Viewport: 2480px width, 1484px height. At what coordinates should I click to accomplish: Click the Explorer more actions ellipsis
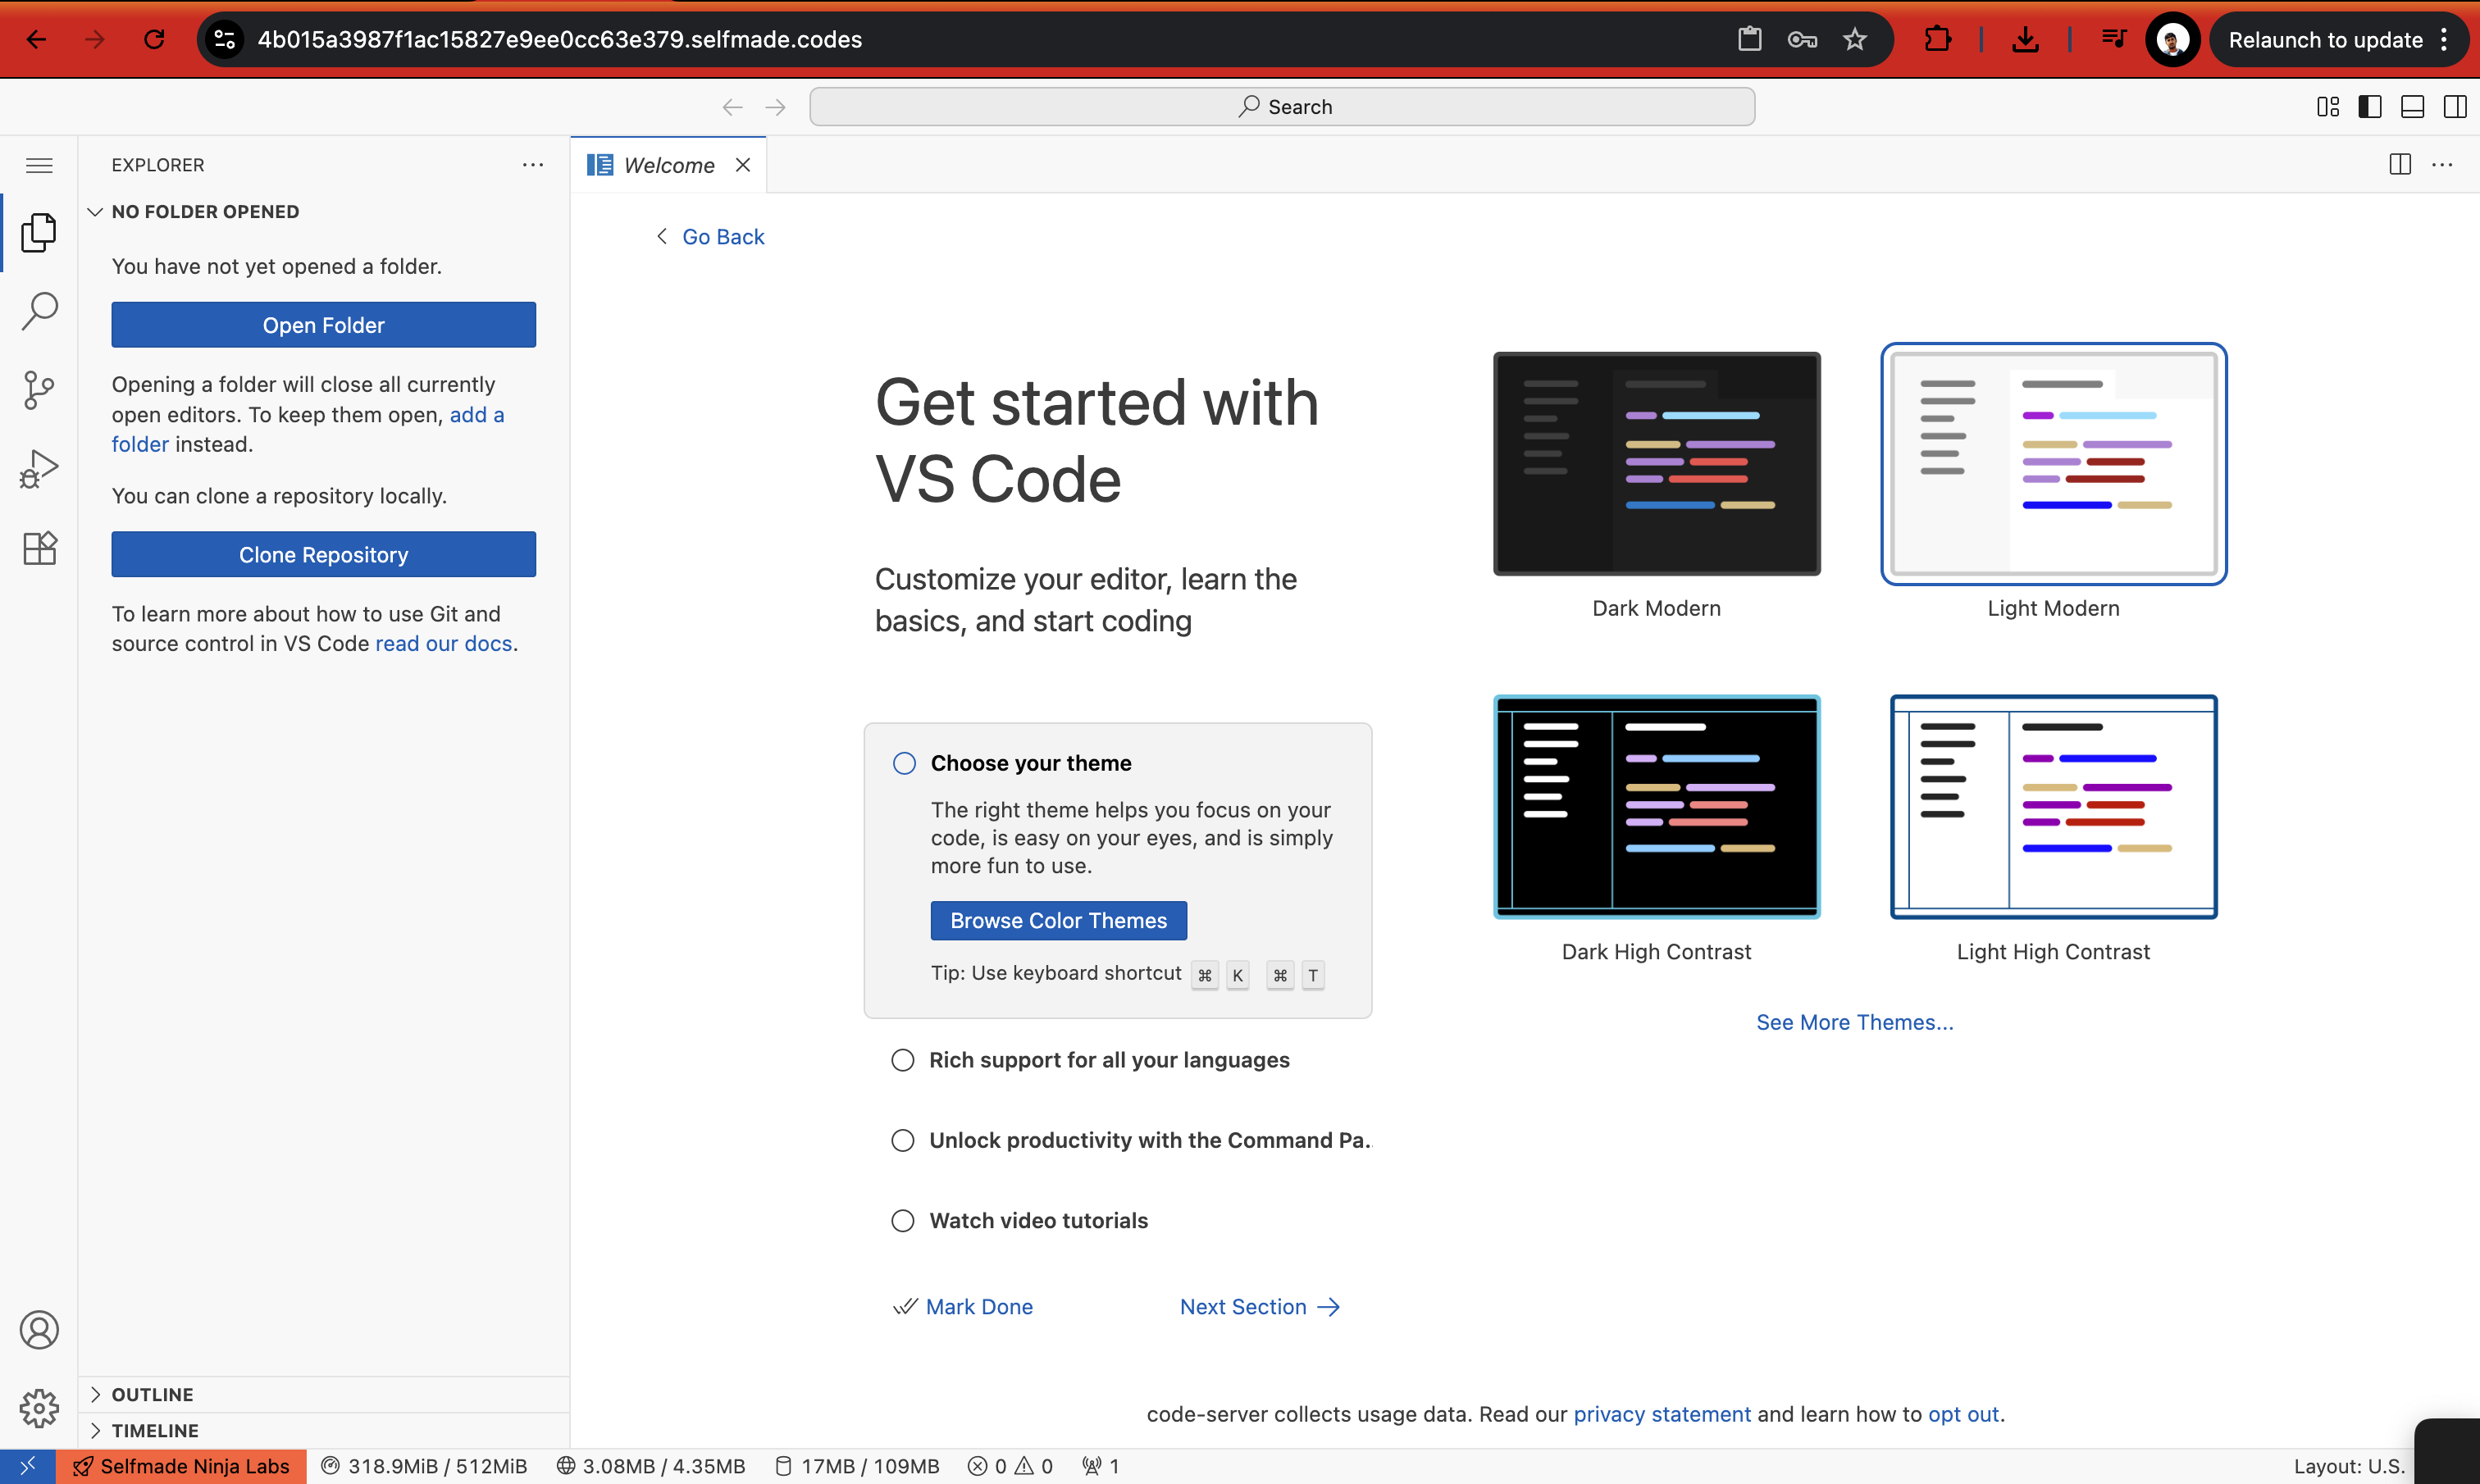[533, 165]
